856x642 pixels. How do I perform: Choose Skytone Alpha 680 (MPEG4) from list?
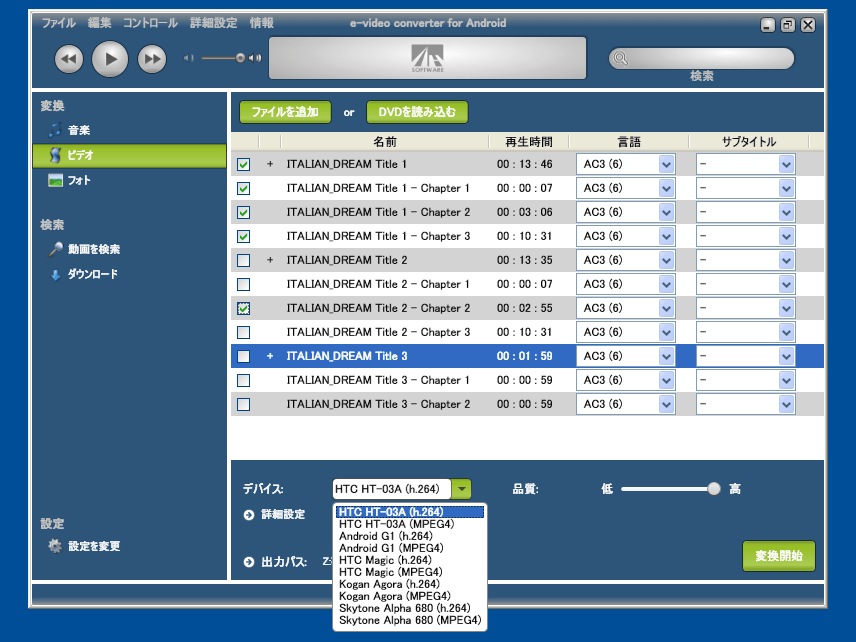click(x=410, y=620)
